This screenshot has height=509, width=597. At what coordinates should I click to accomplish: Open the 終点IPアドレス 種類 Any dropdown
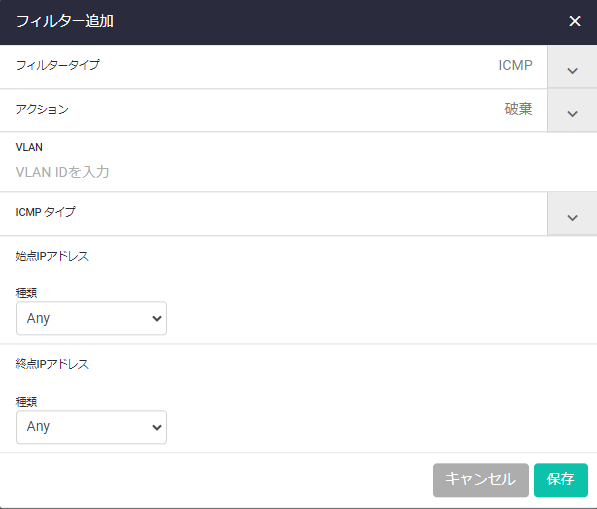click(91, 427)
